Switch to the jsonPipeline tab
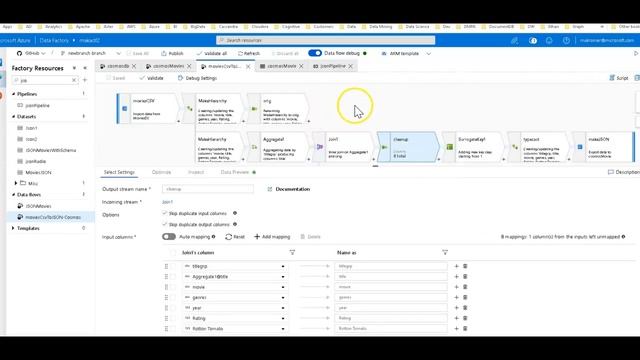The width and height of the screenshot is (640, 360). [x=333, y=66]
